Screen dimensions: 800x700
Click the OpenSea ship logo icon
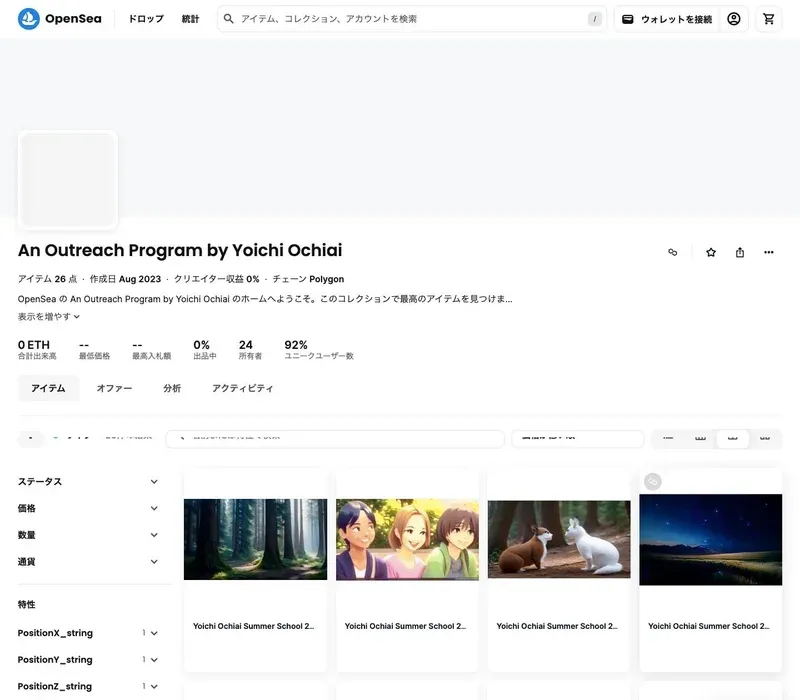[29, 19]
